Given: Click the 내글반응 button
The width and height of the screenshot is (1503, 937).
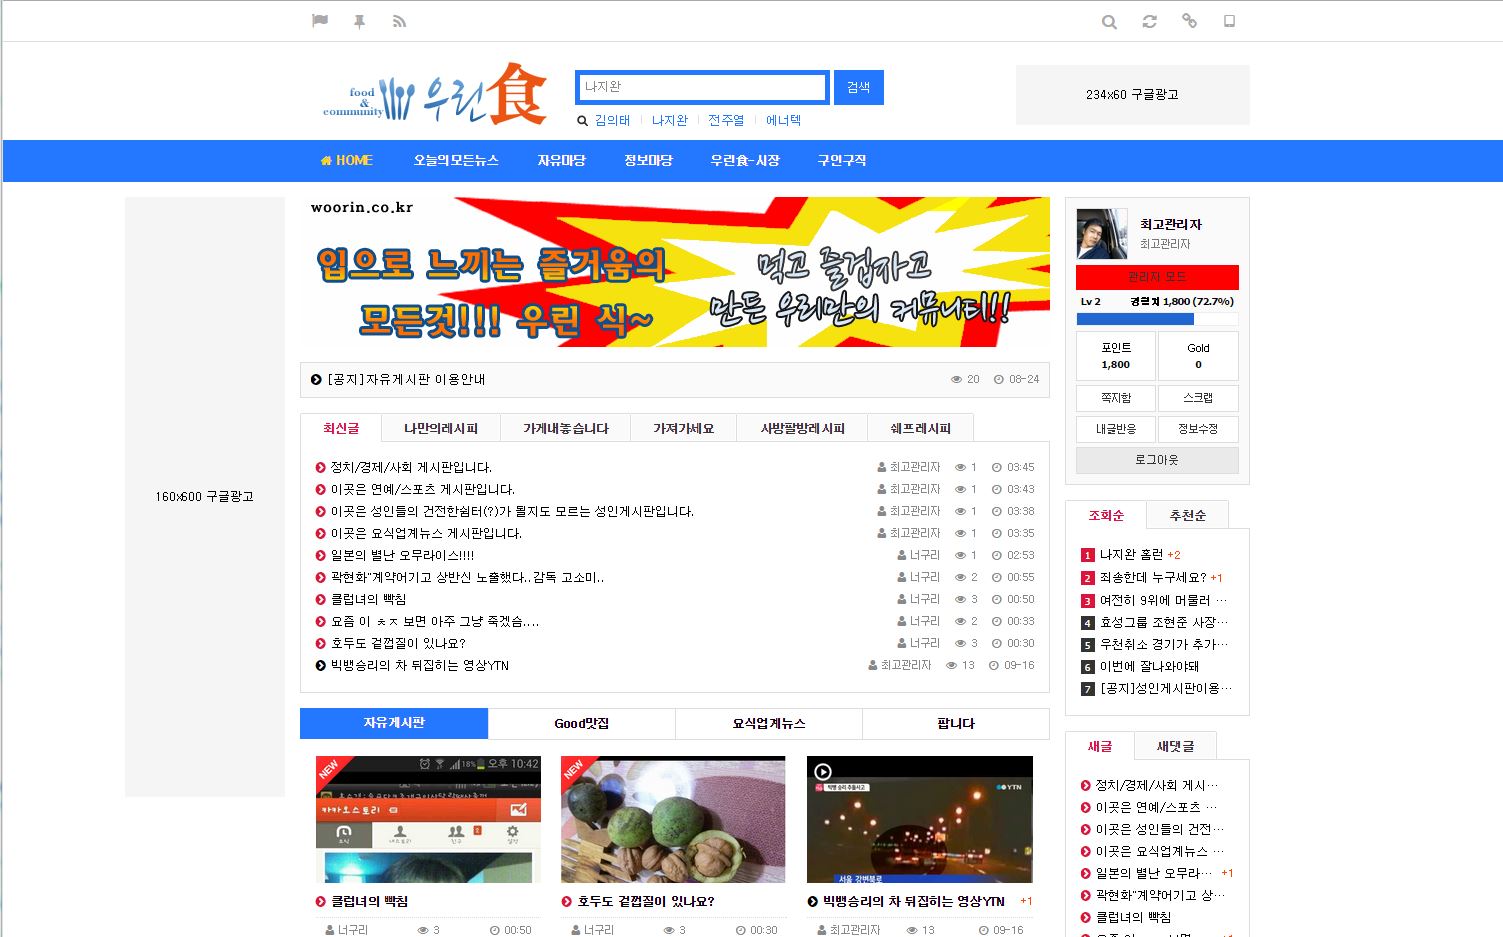Looking at the screenshot, I should click(1116, 429).
